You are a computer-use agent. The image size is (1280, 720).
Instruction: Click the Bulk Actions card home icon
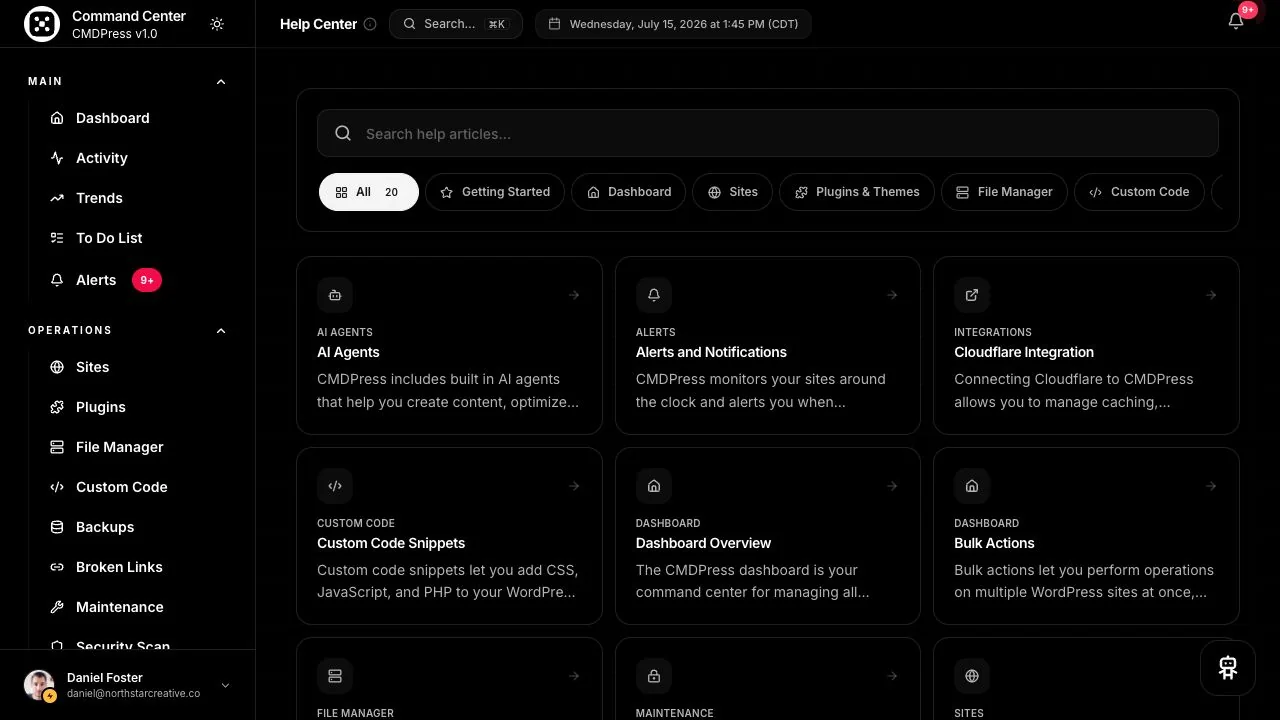coord(972,486)
